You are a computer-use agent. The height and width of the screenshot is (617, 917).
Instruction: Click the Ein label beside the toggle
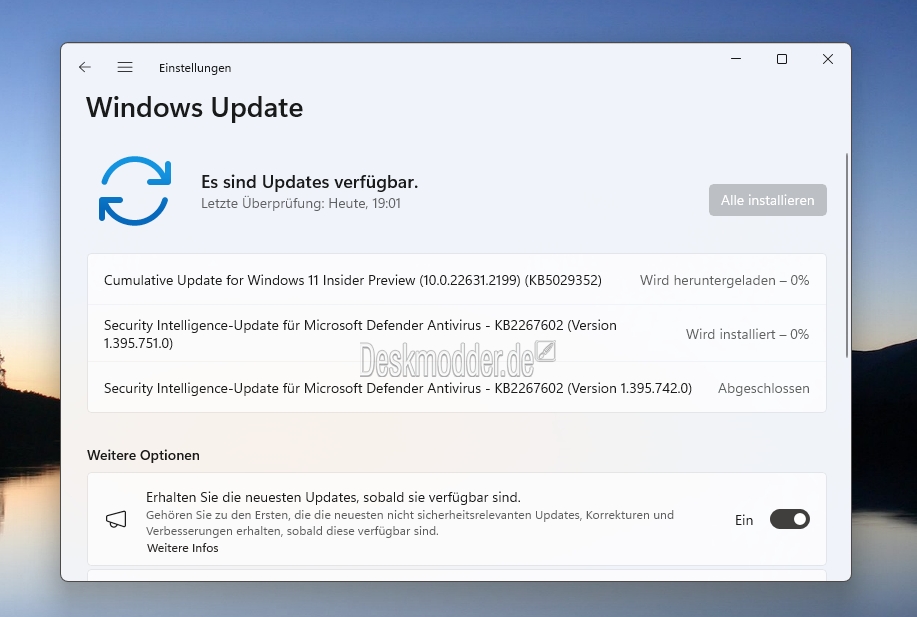point(744,520)
